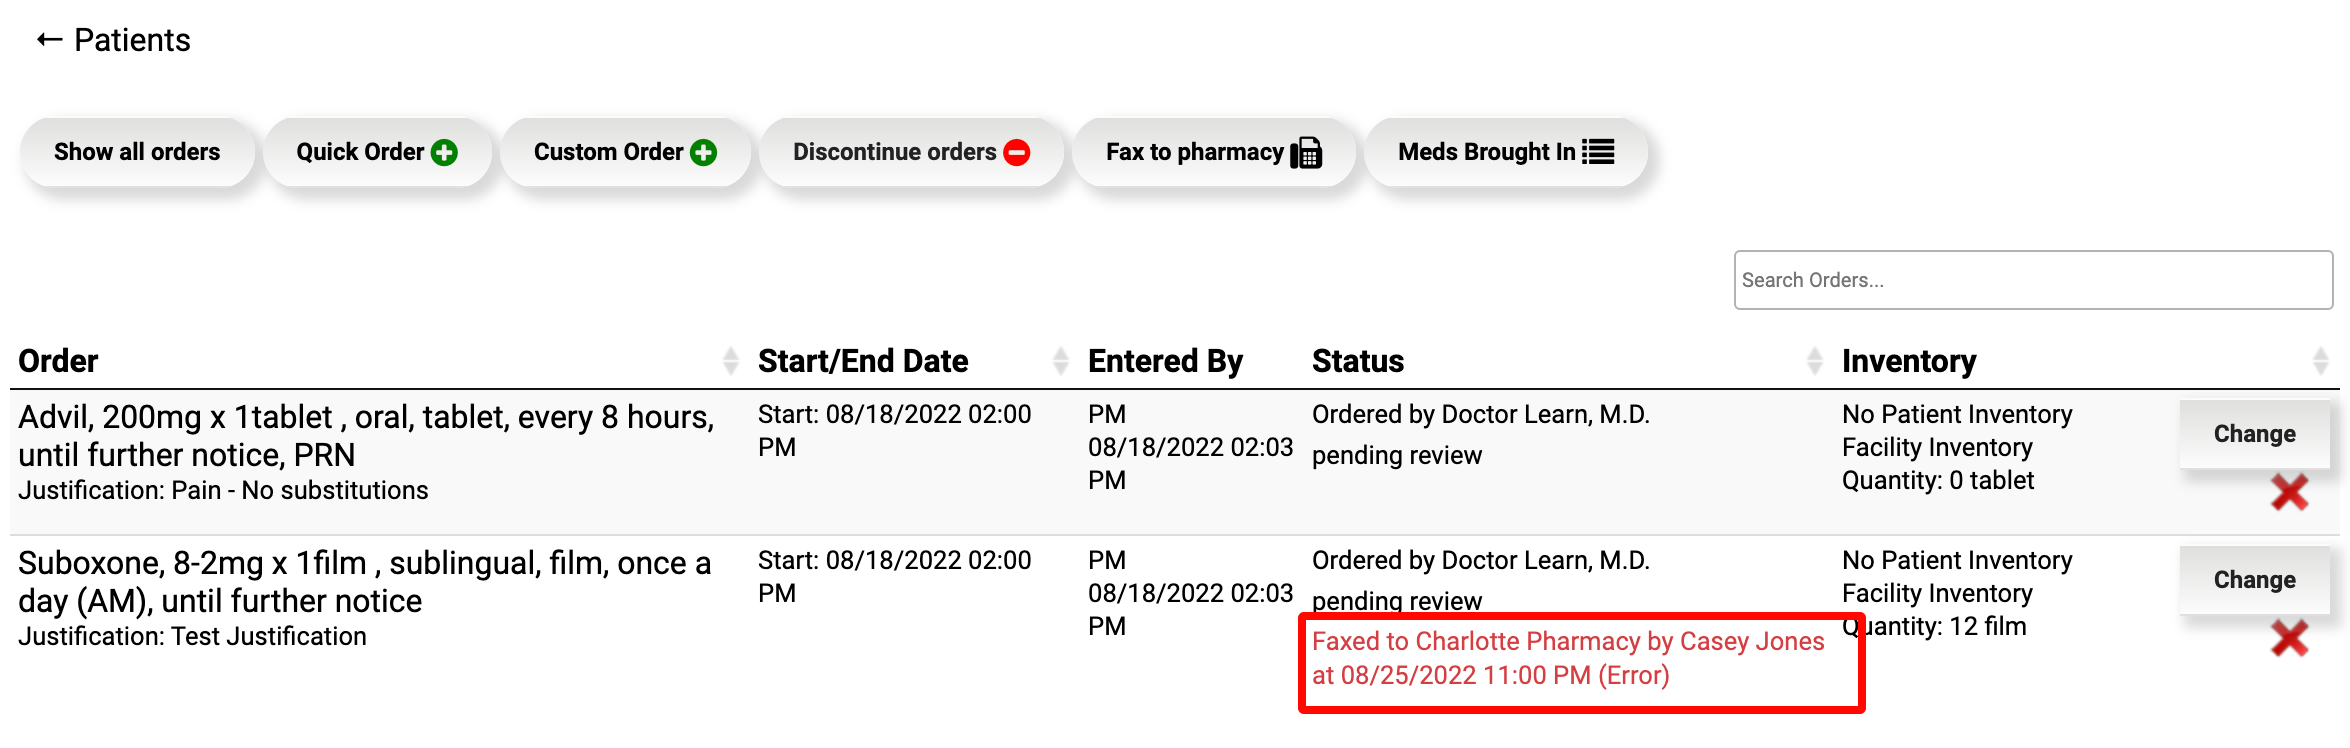This screenshot has height=748, width=2350.
Task: Delete the Suboxone order with red X
Action: (2289, 638)
